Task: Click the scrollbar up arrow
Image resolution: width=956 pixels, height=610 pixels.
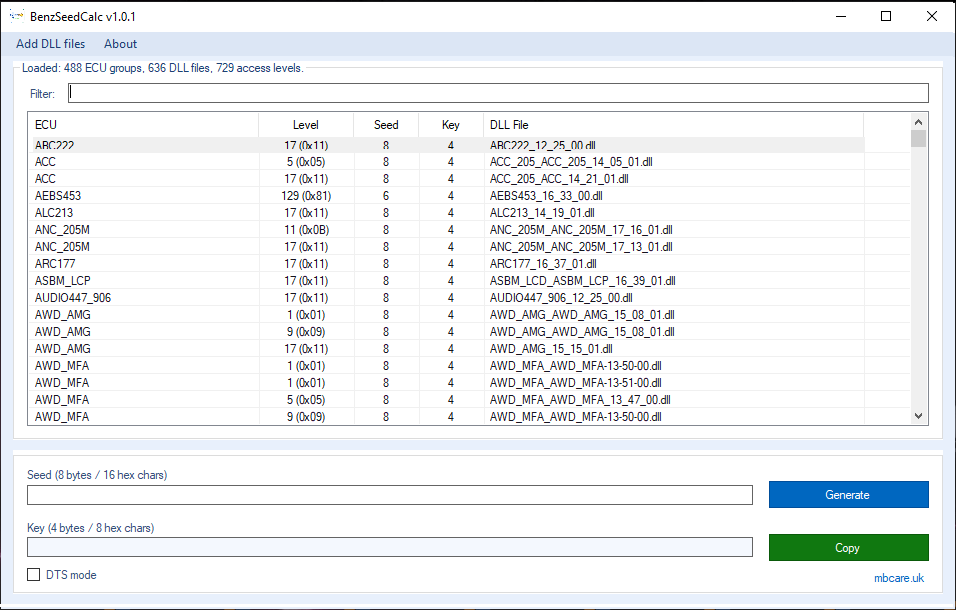Action: click(918, 121)
